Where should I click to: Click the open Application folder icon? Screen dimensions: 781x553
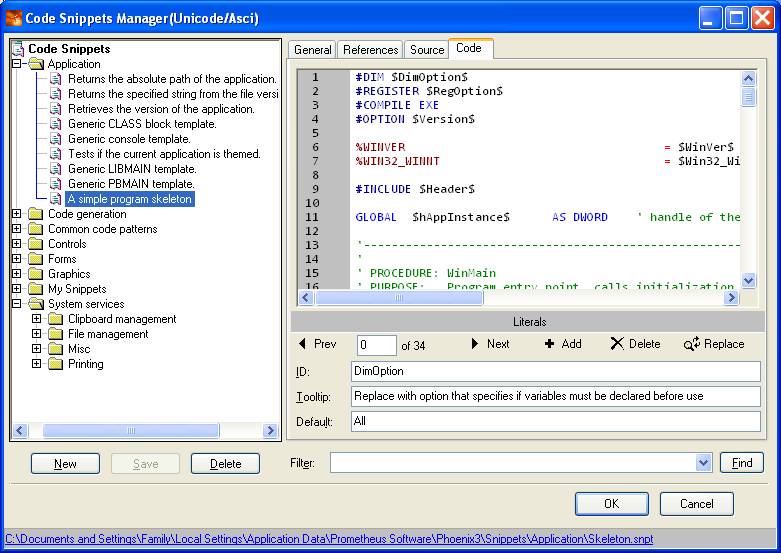[x=36, y=64]
